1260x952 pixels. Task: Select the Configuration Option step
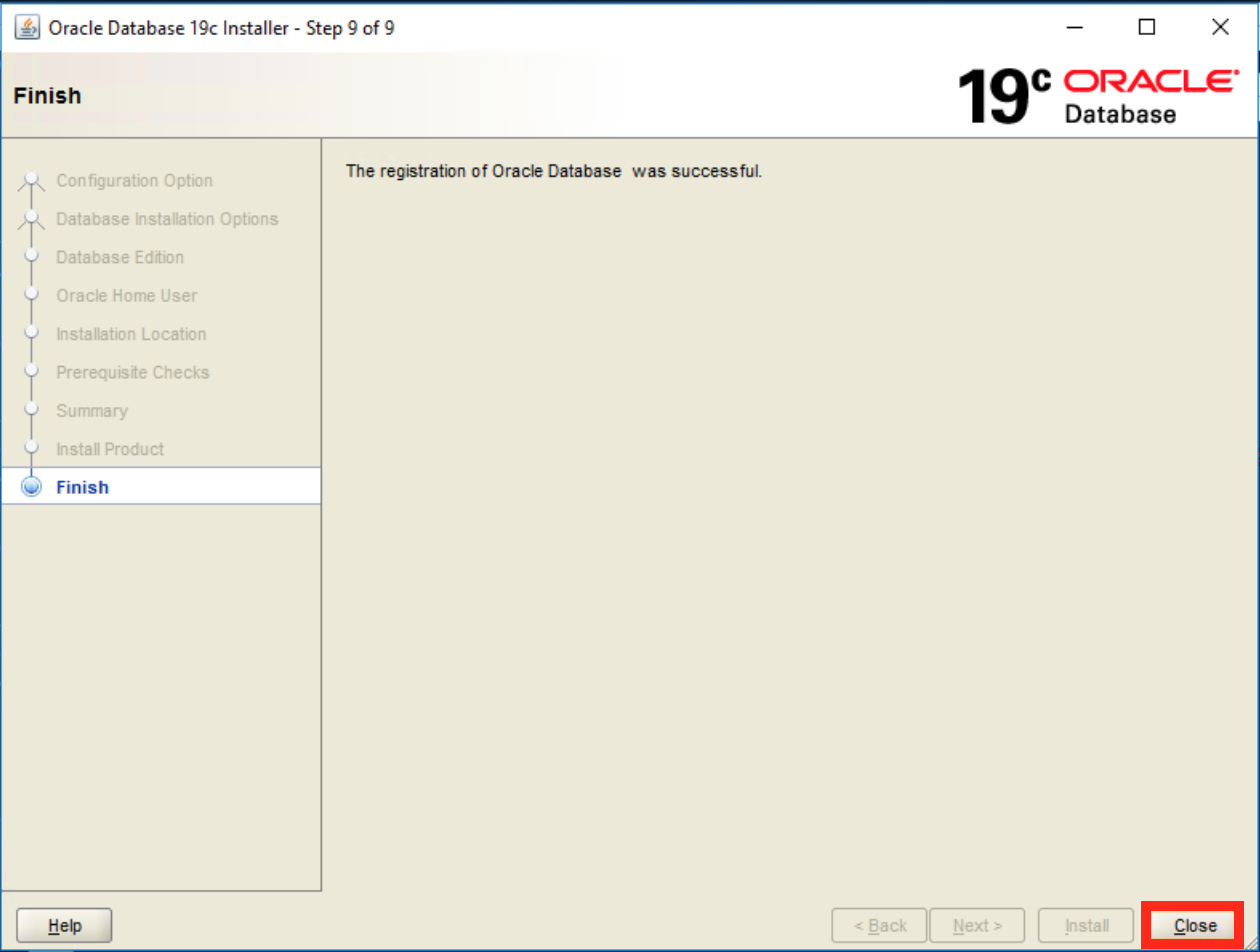click(134, 181)
